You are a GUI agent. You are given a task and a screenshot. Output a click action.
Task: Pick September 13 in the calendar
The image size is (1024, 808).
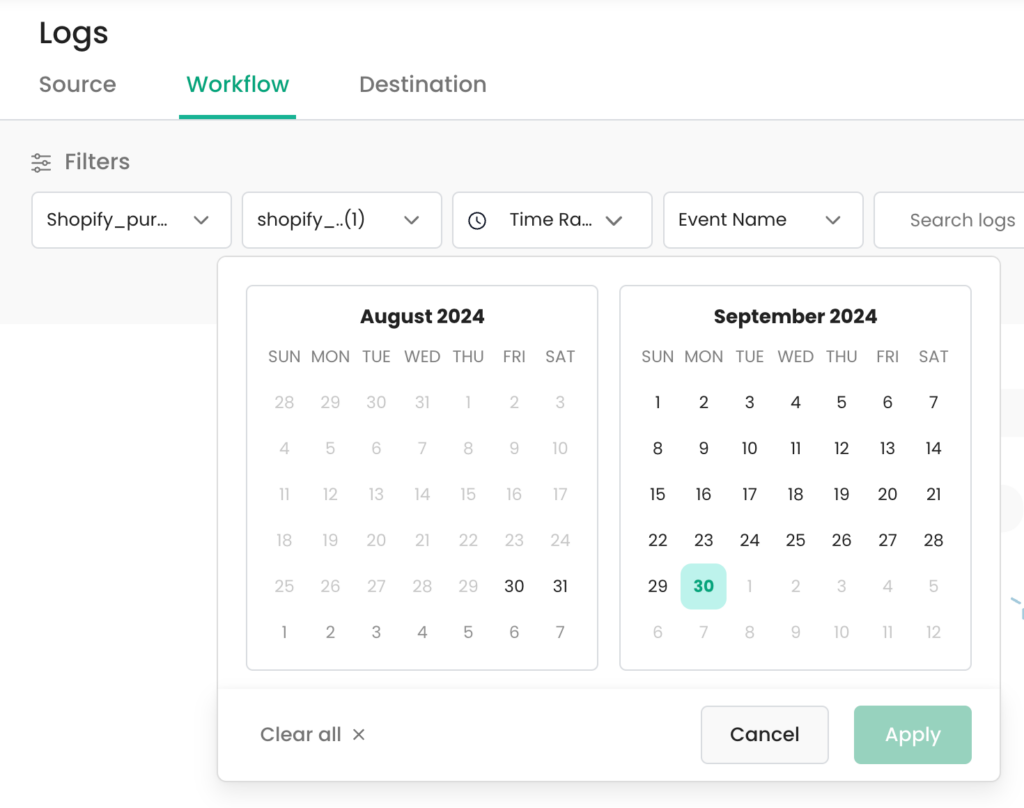click(888, 448)
